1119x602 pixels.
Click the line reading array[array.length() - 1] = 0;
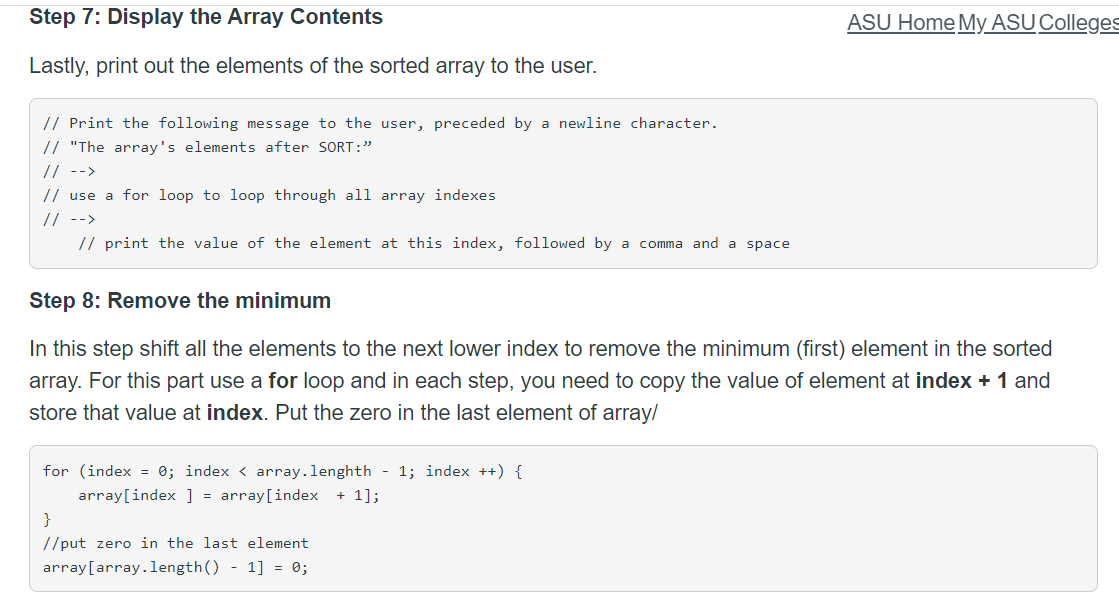coord(175,567)
